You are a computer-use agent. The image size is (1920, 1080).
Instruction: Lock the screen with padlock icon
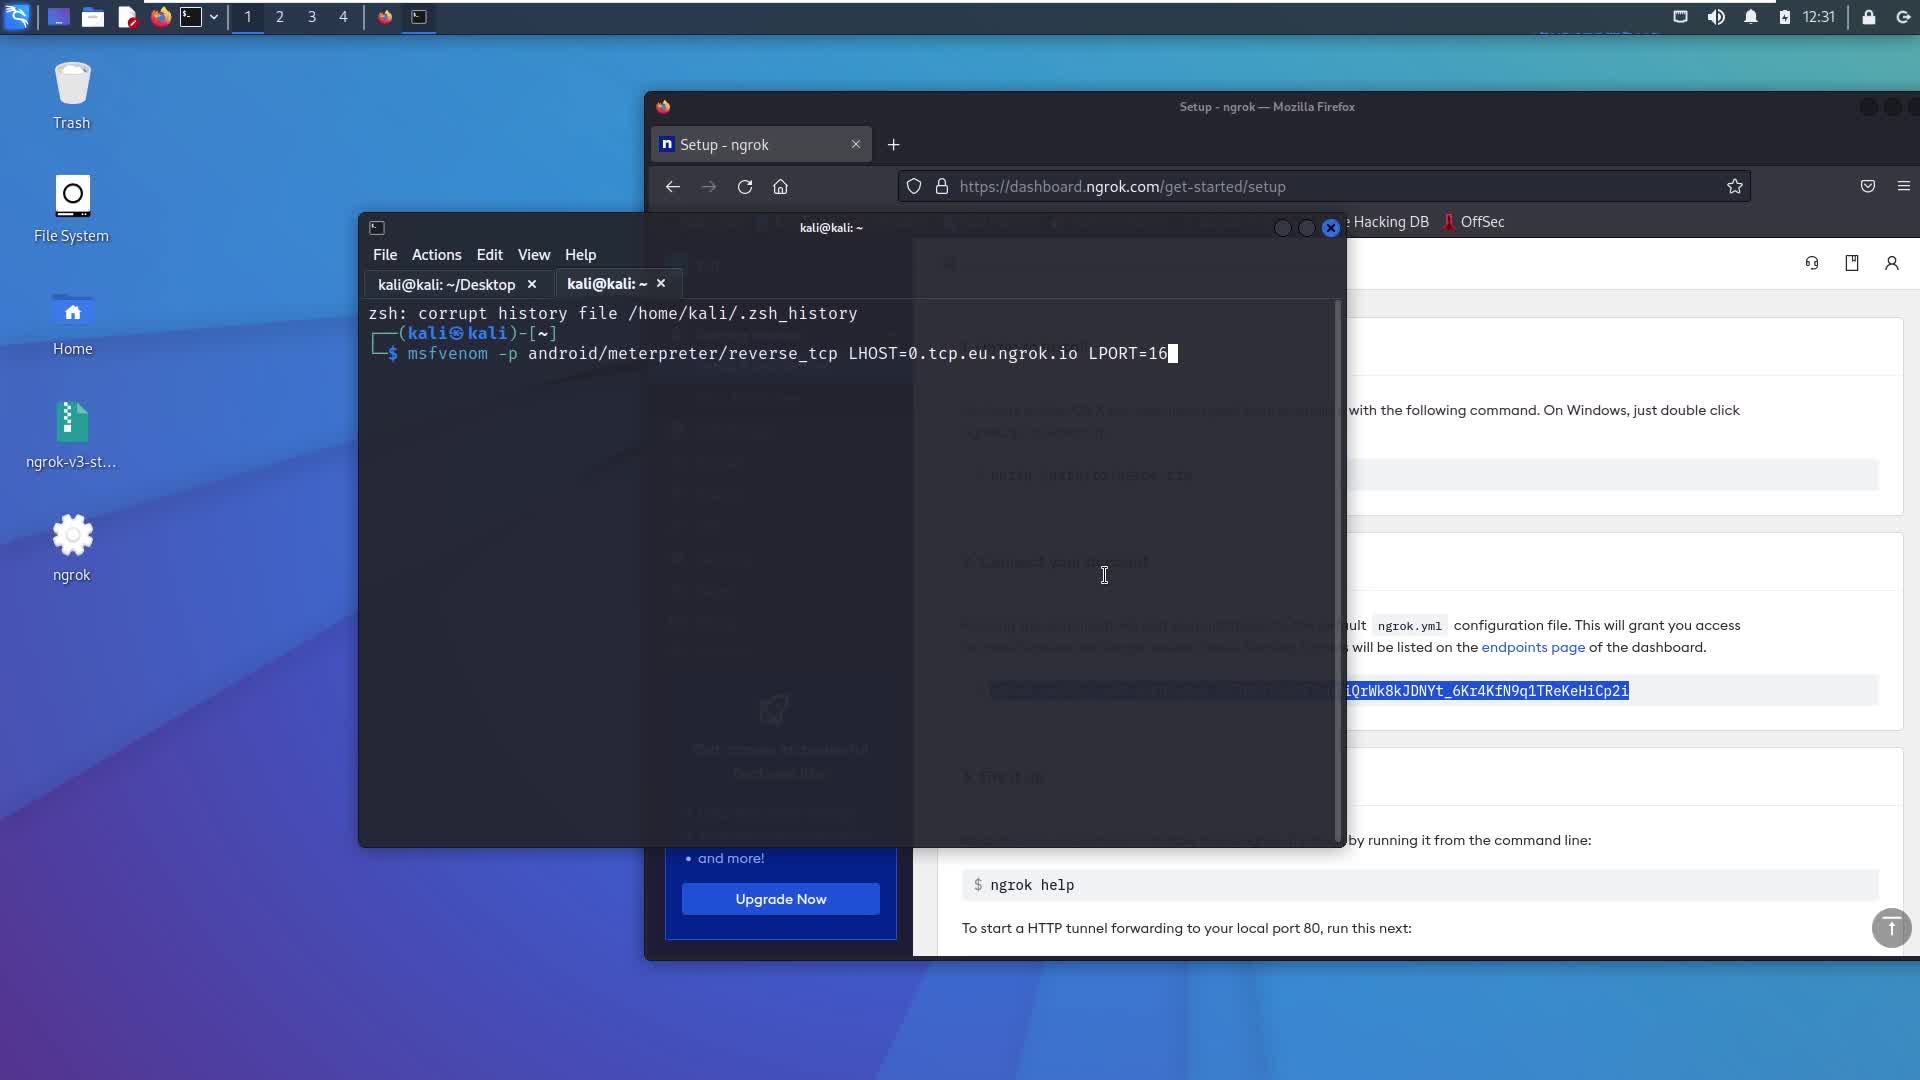[x=1868, y=17]
